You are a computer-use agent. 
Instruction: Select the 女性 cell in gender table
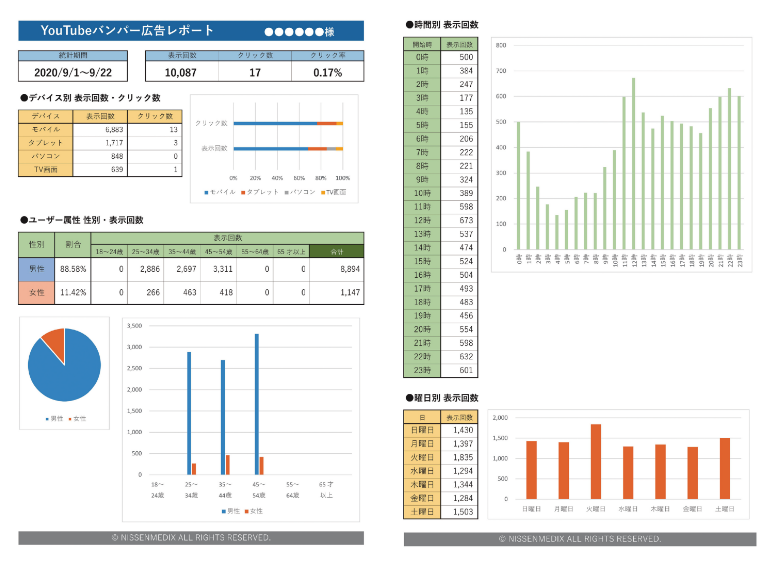tap(37, 292)
